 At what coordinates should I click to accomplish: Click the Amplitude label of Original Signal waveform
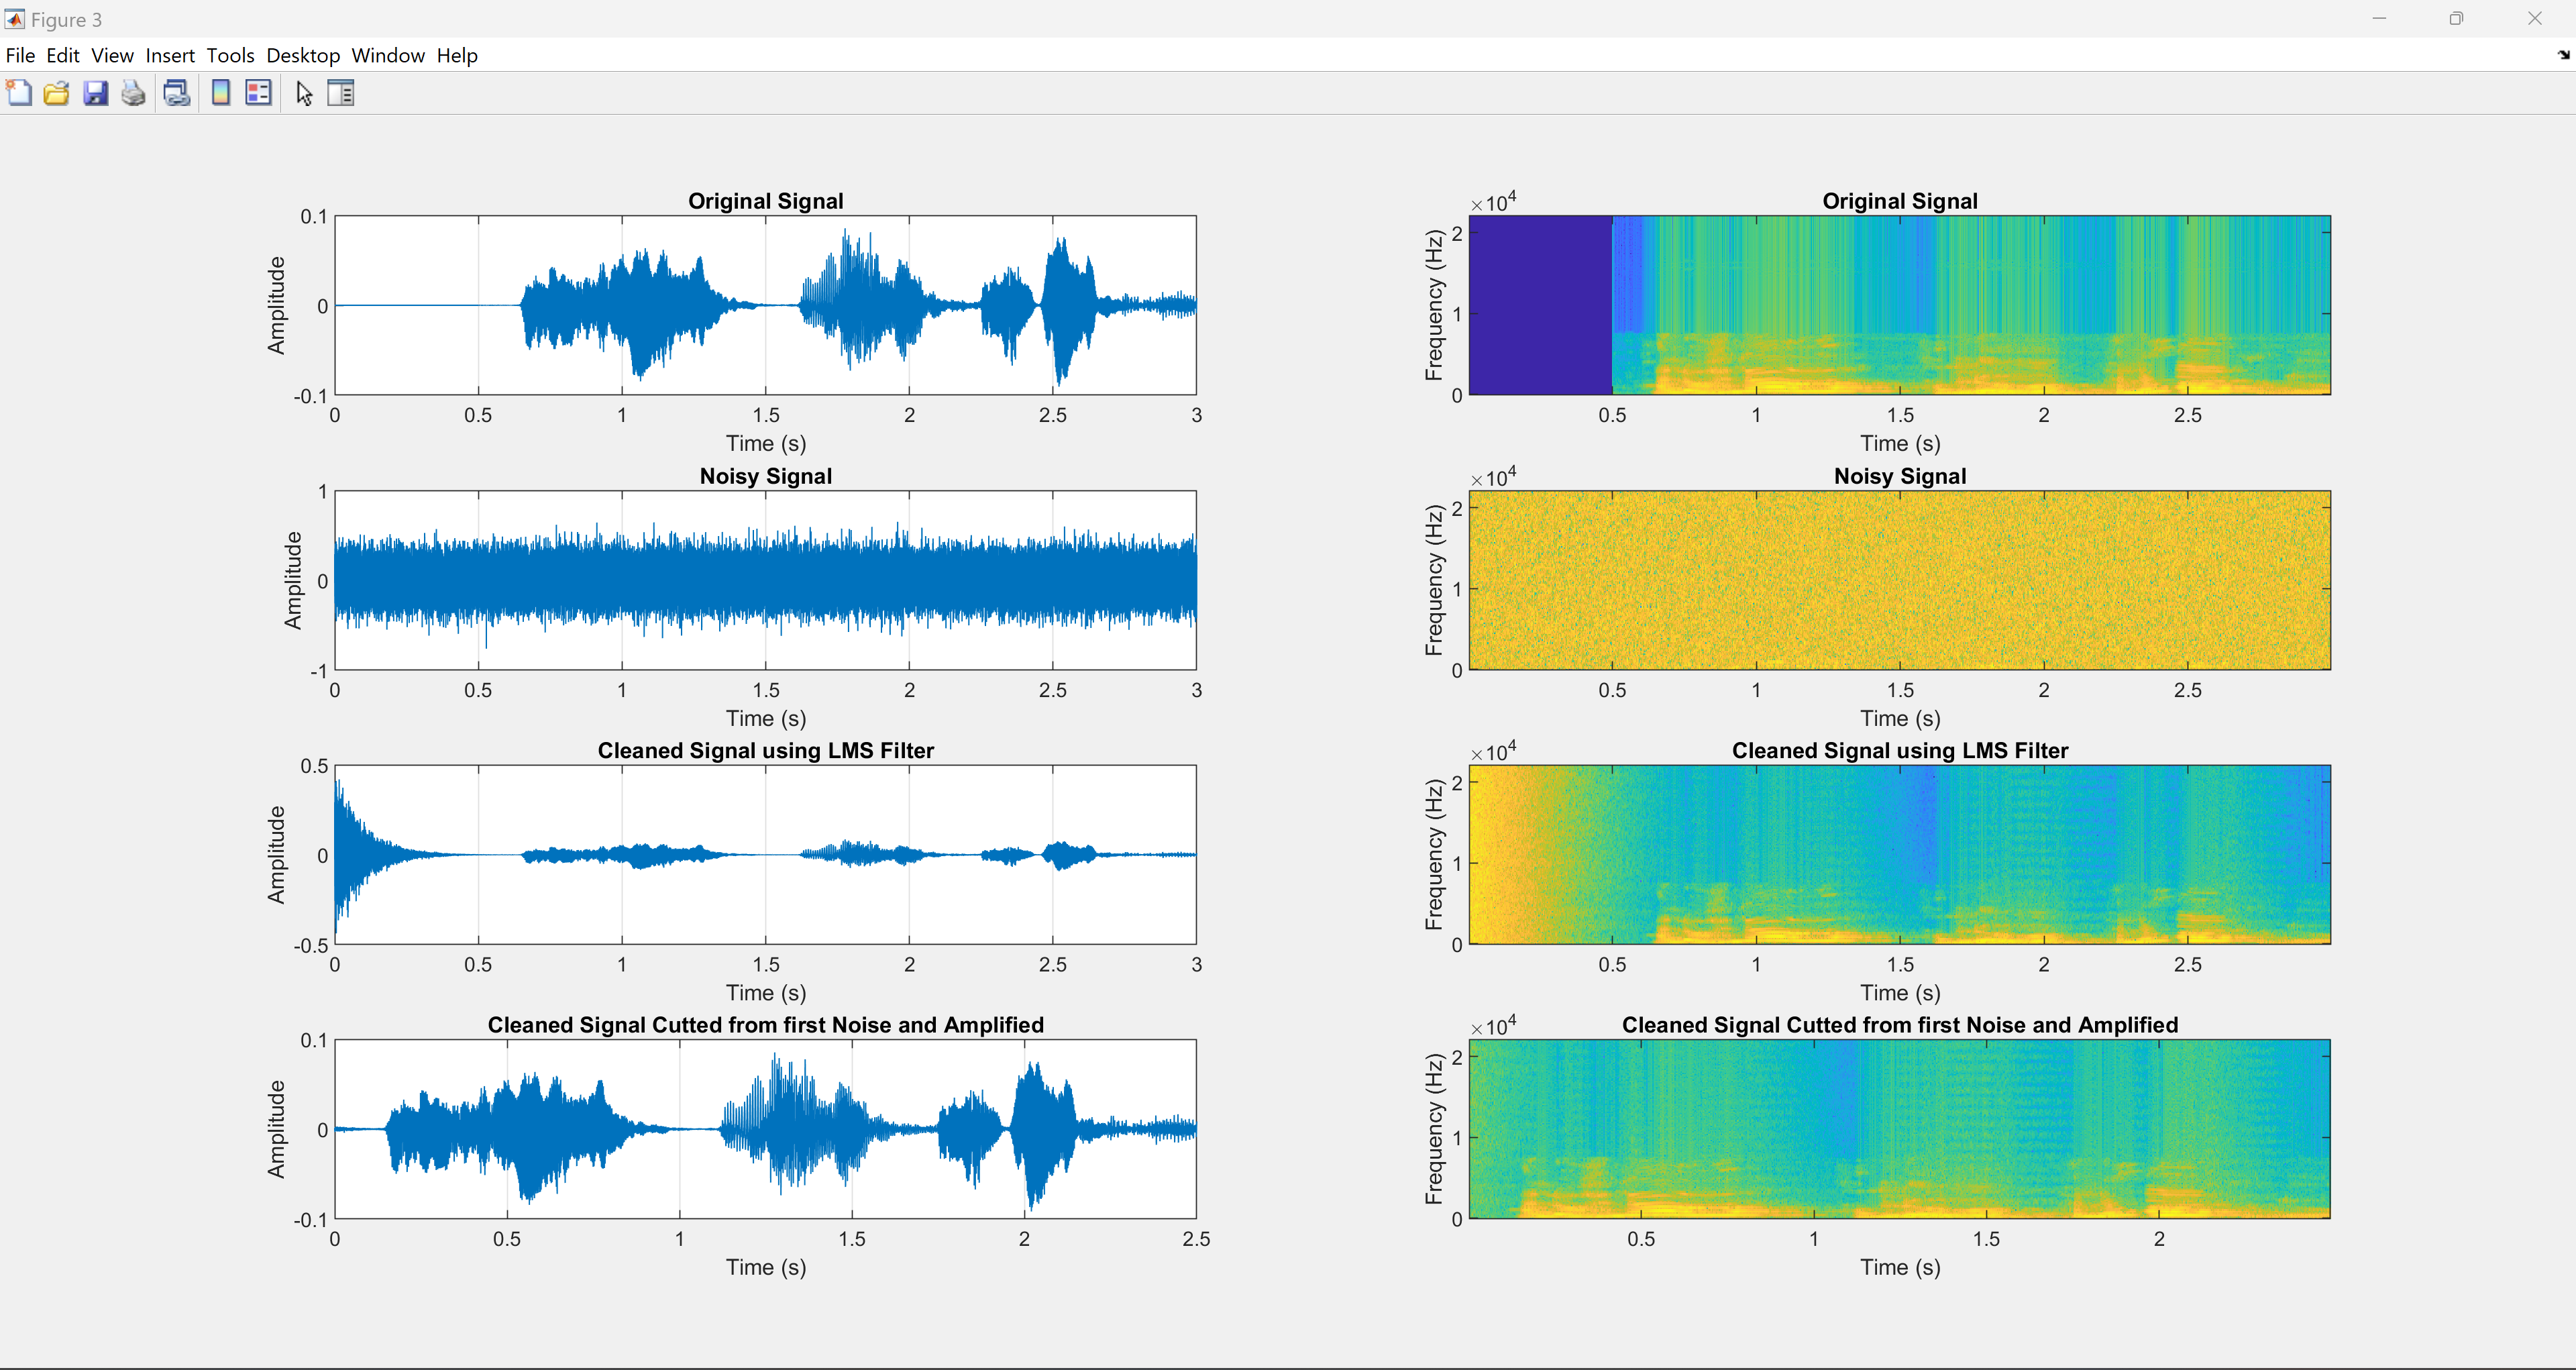(x=276, y=305)
